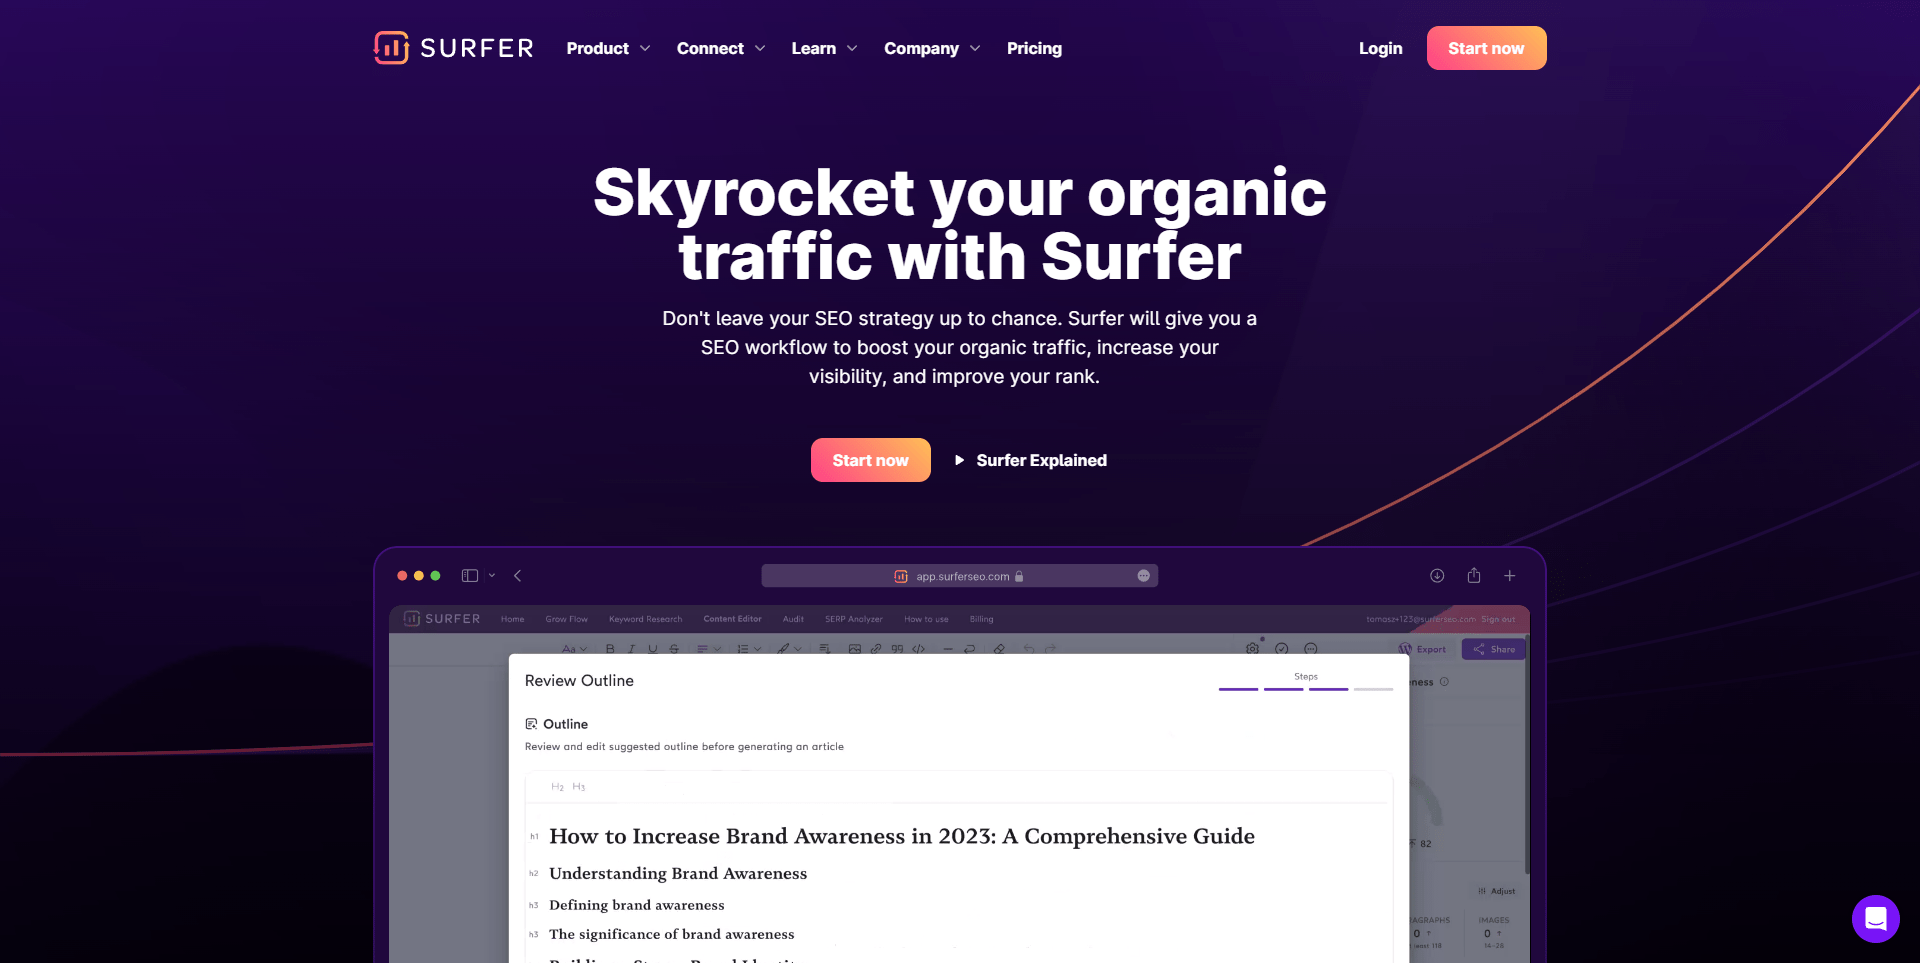Click the How to Increase Brand Awareness title
This screenshot has height=963, width=1920.
[901, 836]
